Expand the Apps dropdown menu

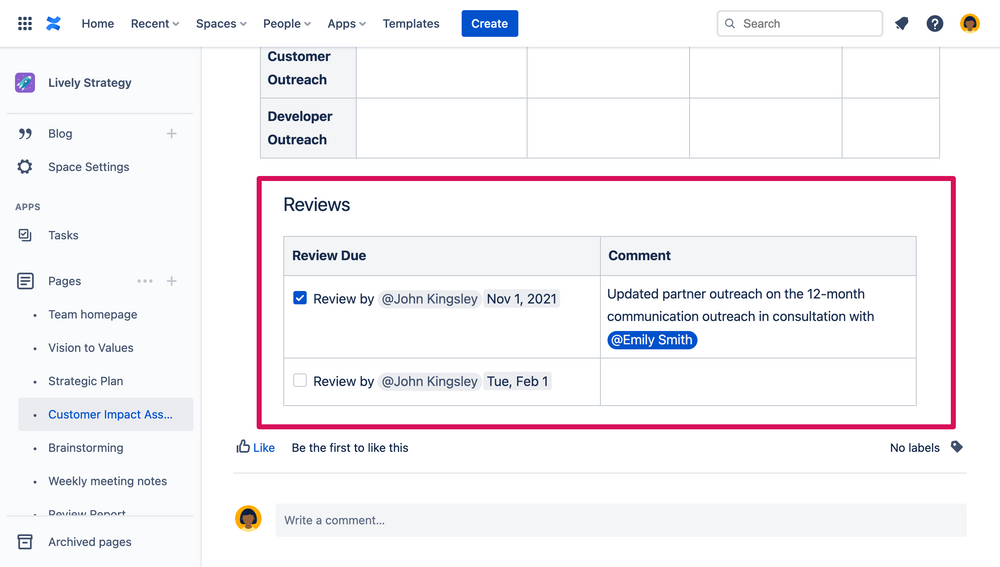pos(346,24)
